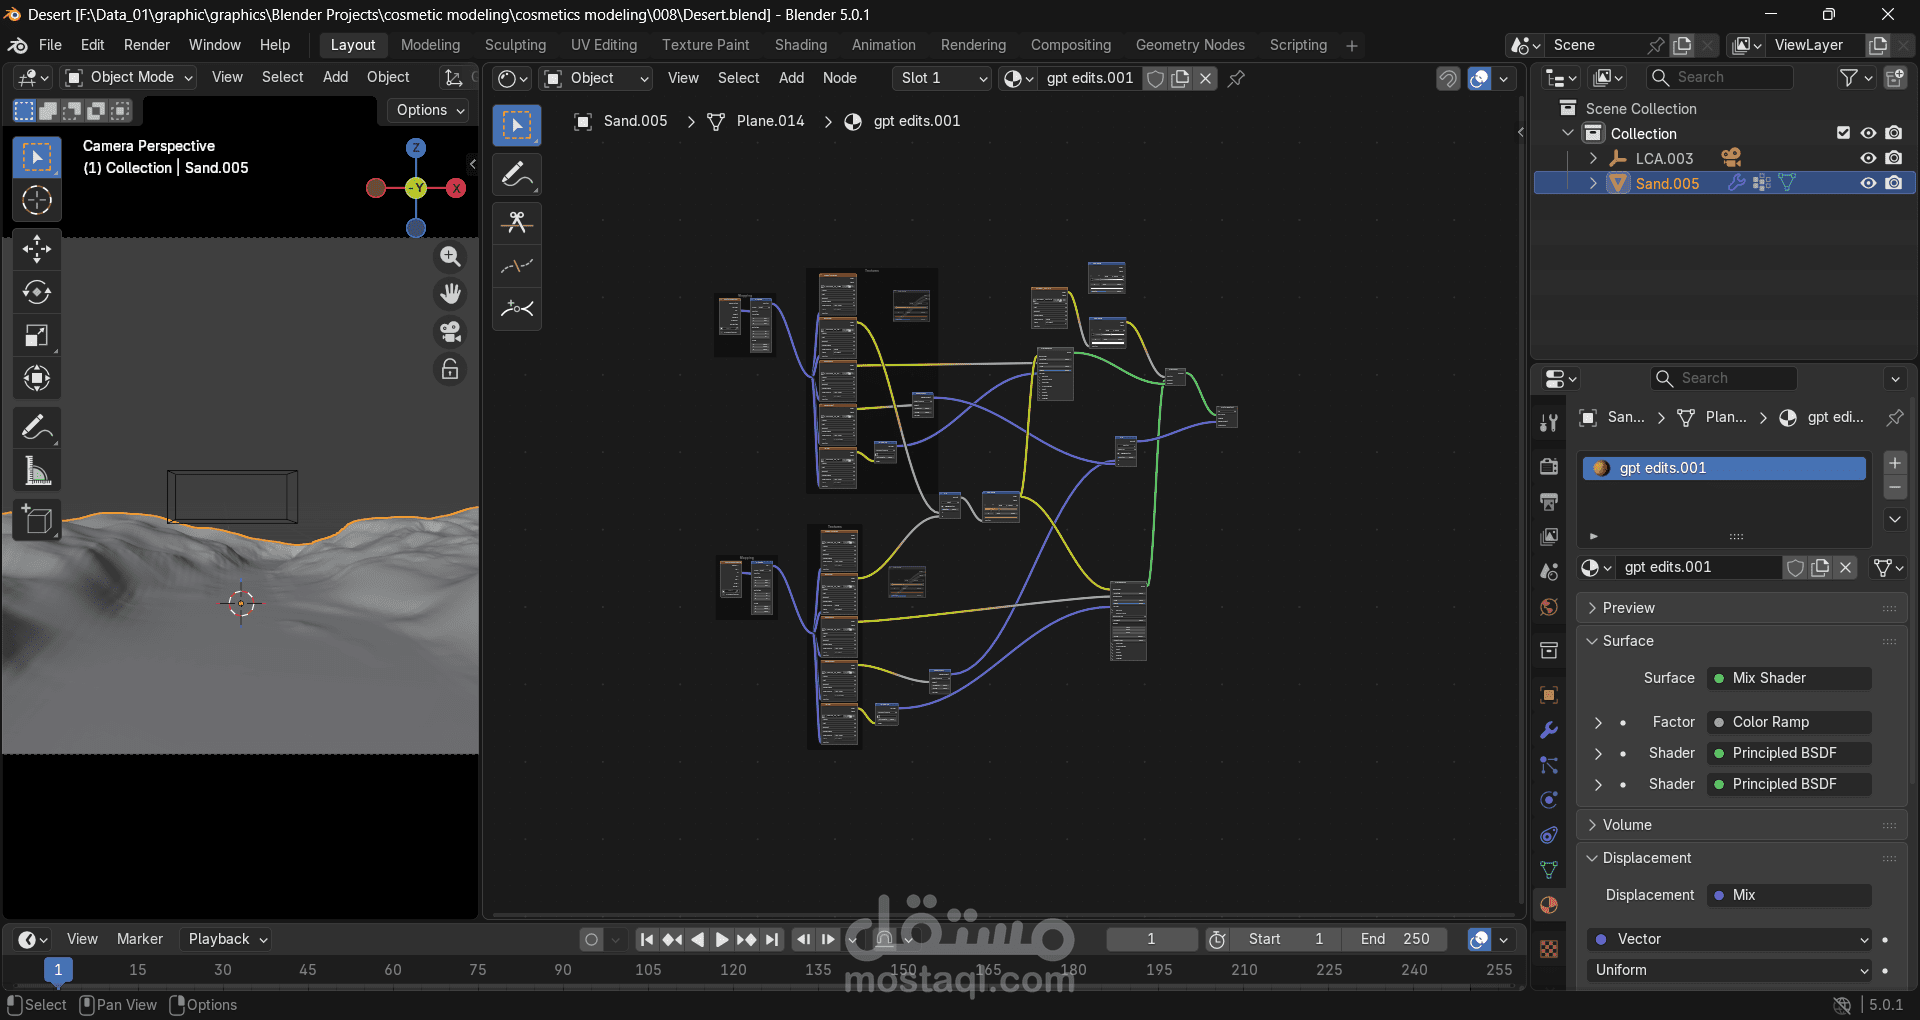Screen dimensions: 1920x1020
Task: Toggle fake user shield for gpt edits.001
Action: (x=1155, y=78)
